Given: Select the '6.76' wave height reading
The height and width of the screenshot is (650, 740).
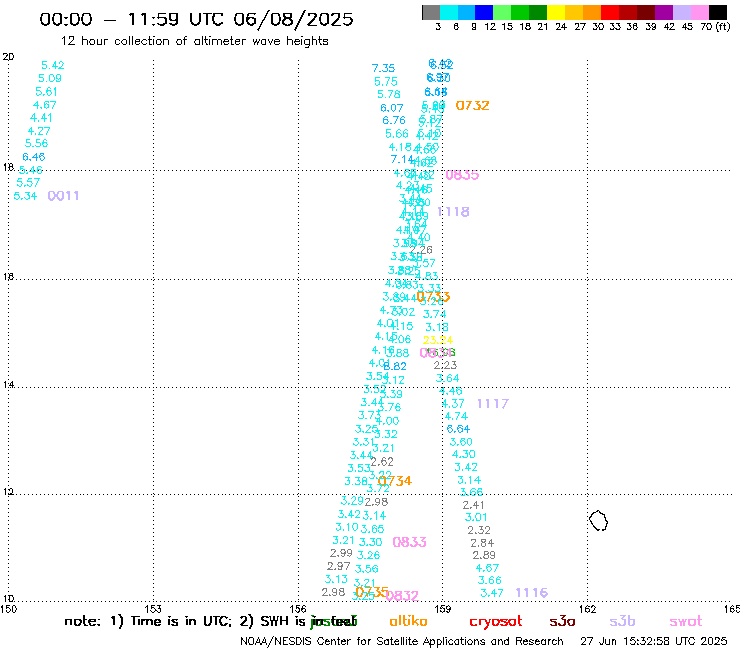Looking at the screenshot, I should pyautogui.click(x=394, y=120).
